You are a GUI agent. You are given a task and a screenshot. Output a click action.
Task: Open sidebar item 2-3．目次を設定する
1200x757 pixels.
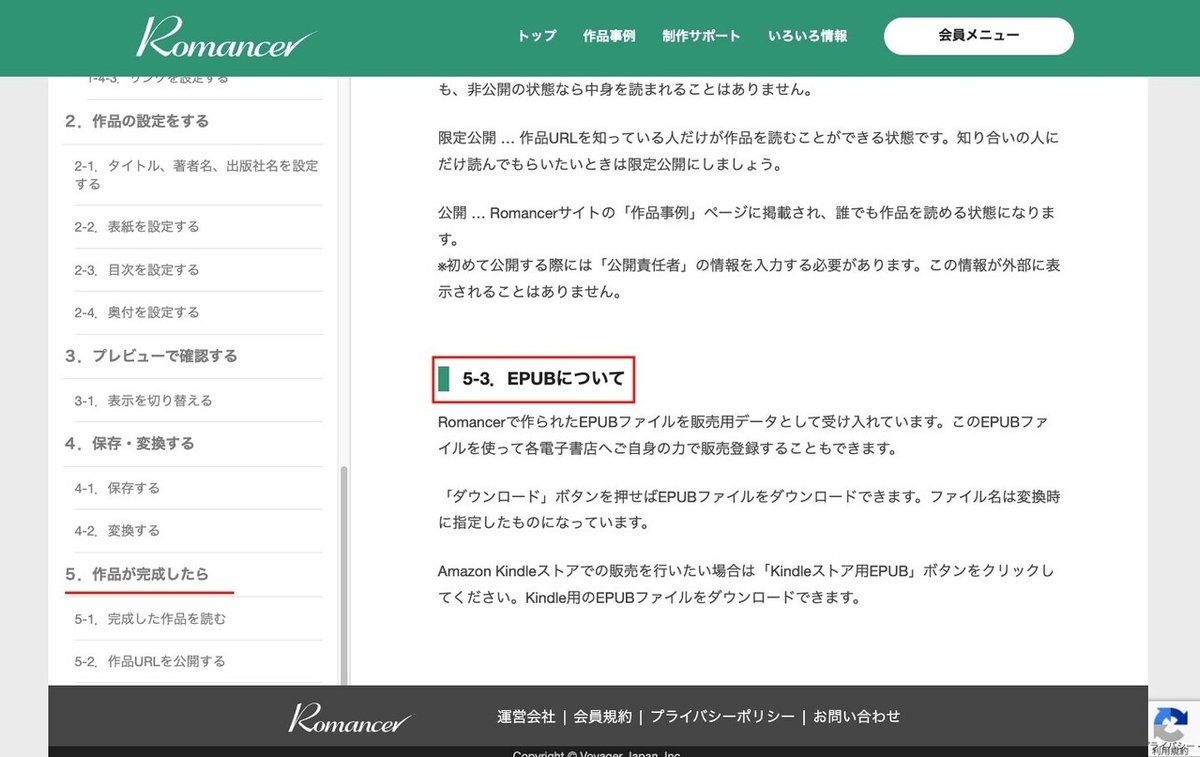[137, 270]
